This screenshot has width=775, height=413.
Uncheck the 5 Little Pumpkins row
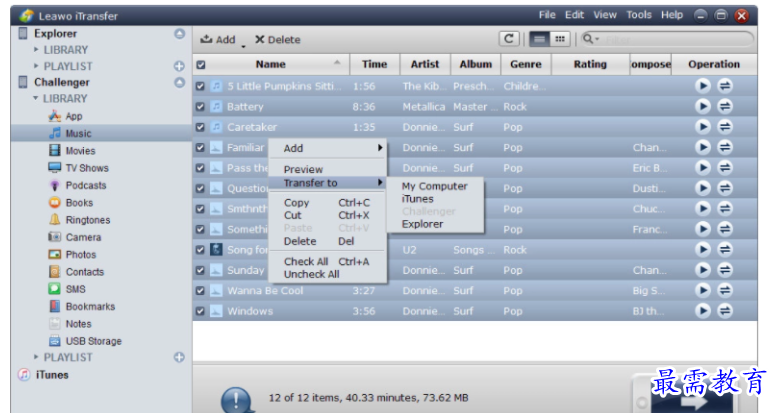click(200, 86)
